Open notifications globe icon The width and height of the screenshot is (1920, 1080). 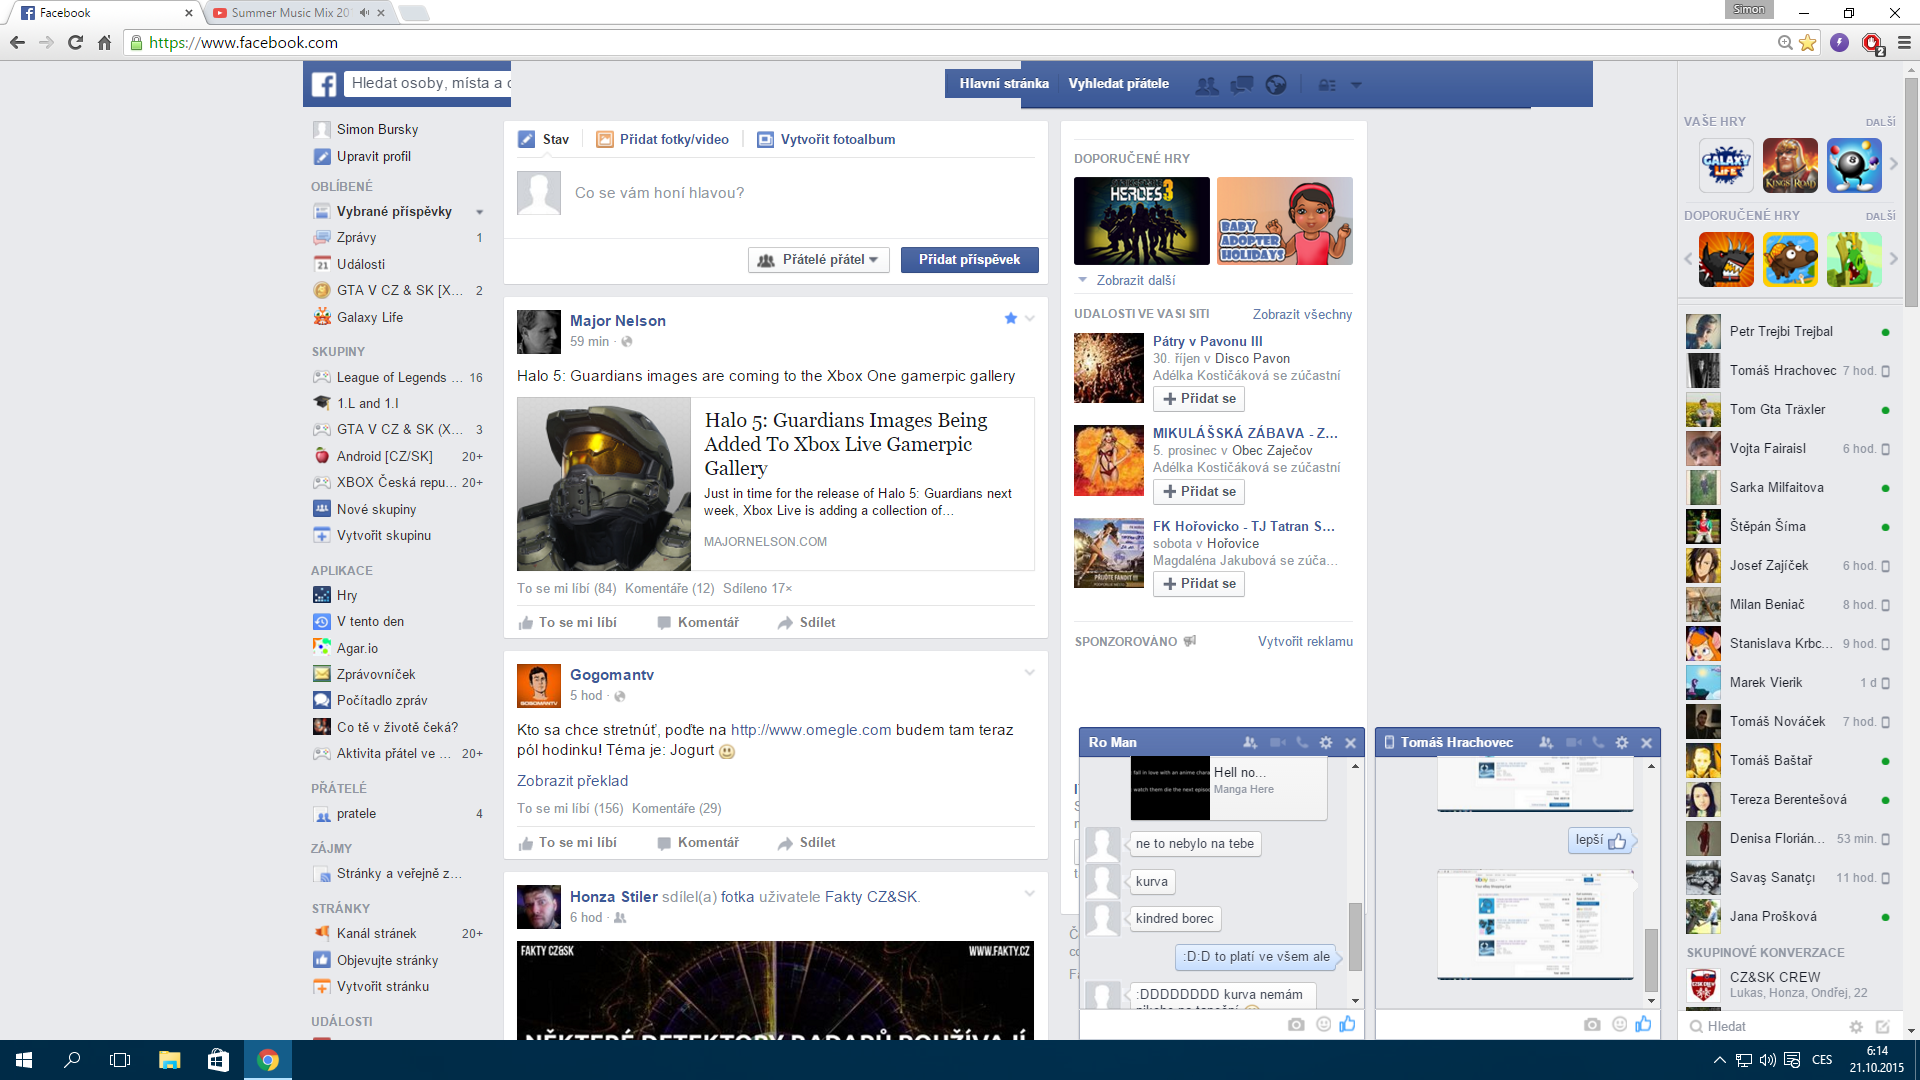1275,85
